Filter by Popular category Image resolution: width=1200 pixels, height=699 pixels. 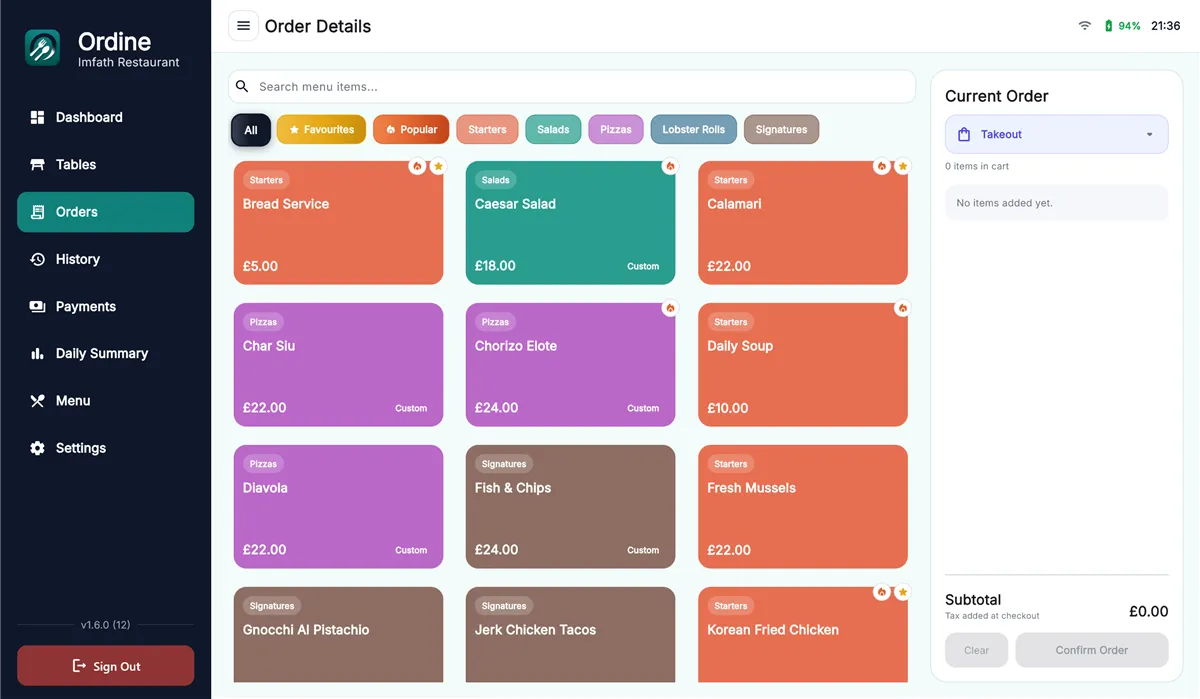click(x=411, y=130)
